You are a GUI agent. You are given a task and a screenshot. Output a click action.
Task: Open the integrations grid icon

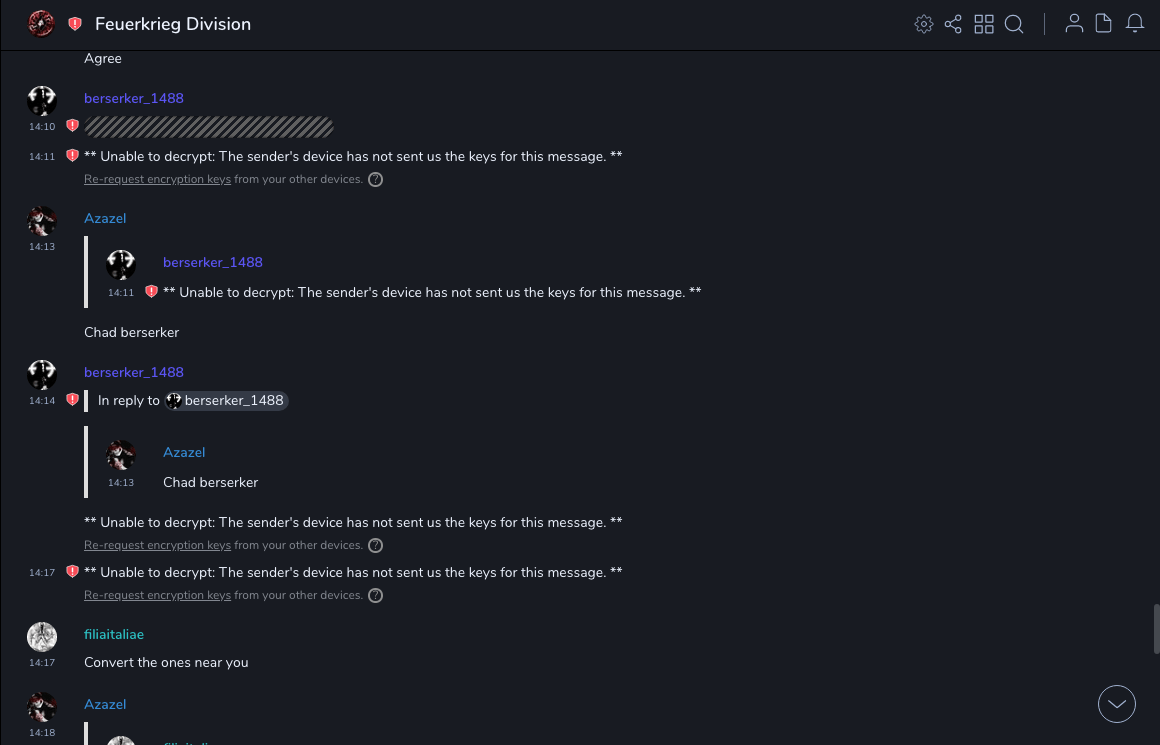[x=984, y=24]
